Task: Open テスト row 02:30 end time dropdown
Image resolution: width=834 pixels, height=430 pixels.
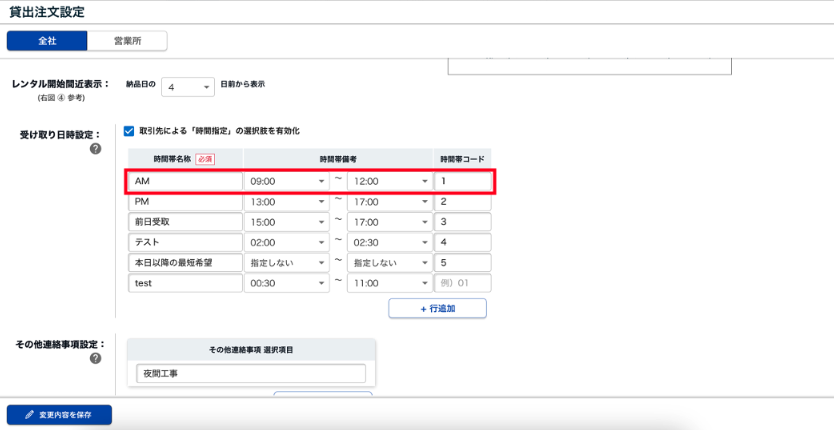Action: (x=388, y=242)
